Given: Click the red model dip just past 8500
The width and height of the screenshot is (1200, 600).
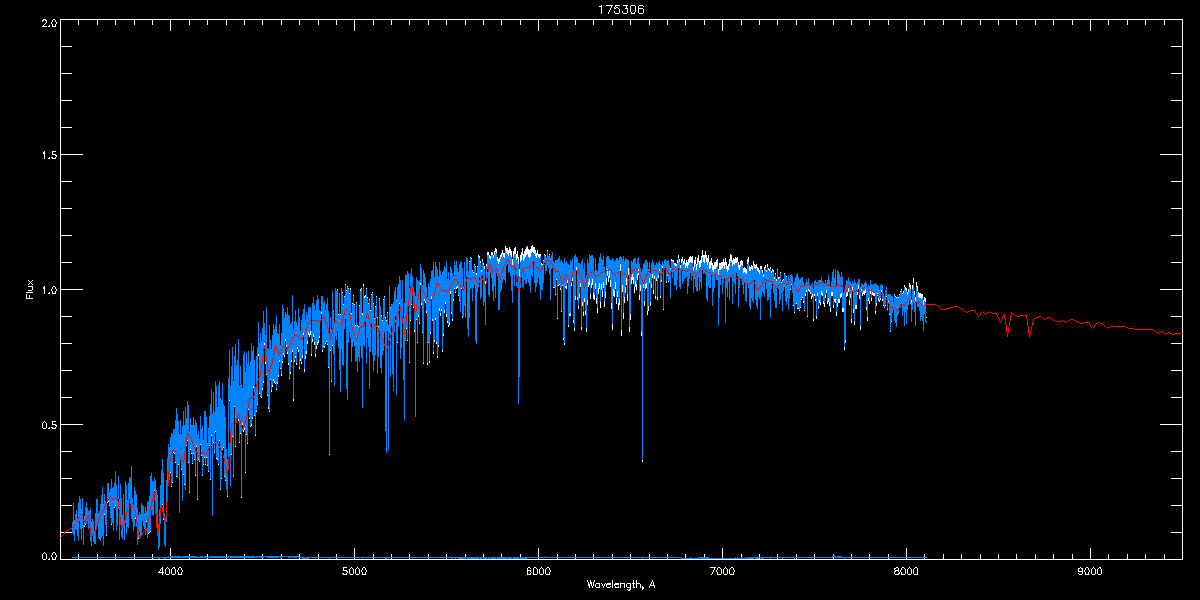Looking at the screenshot, I should pyautogui.click(x=1008, y=334).
